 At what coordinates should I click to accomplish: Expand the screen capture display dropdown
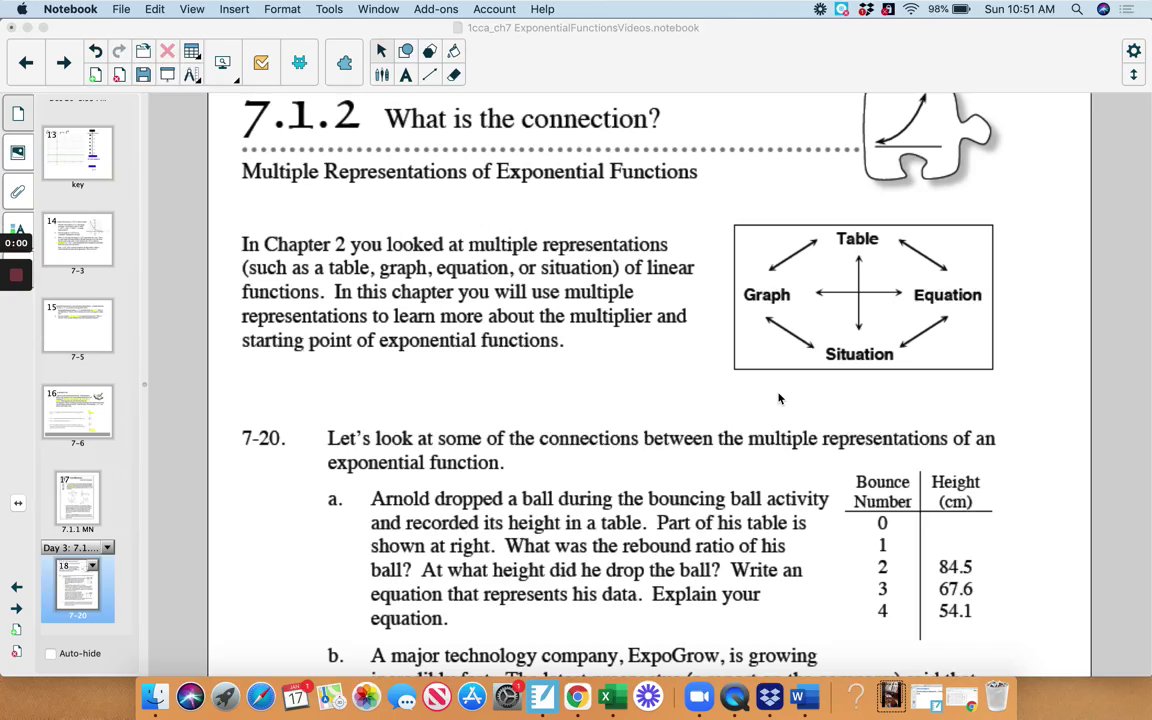237,81
